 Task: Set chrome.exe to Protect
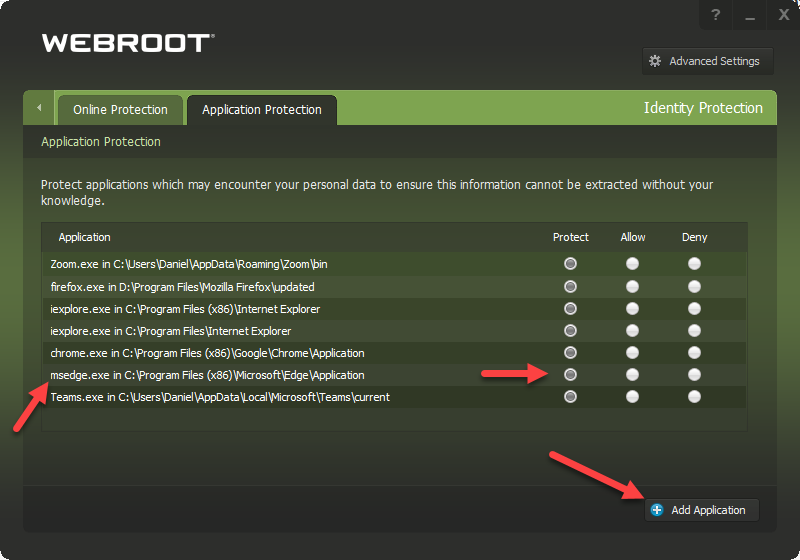tap(570, 352)
